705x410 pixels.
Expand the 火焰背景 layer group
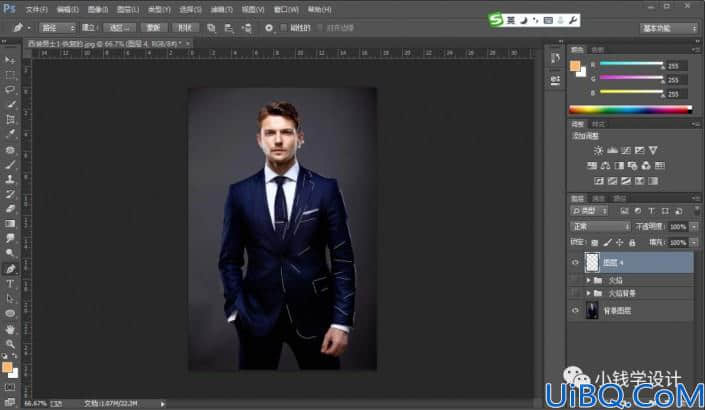[x=588, y=293]
